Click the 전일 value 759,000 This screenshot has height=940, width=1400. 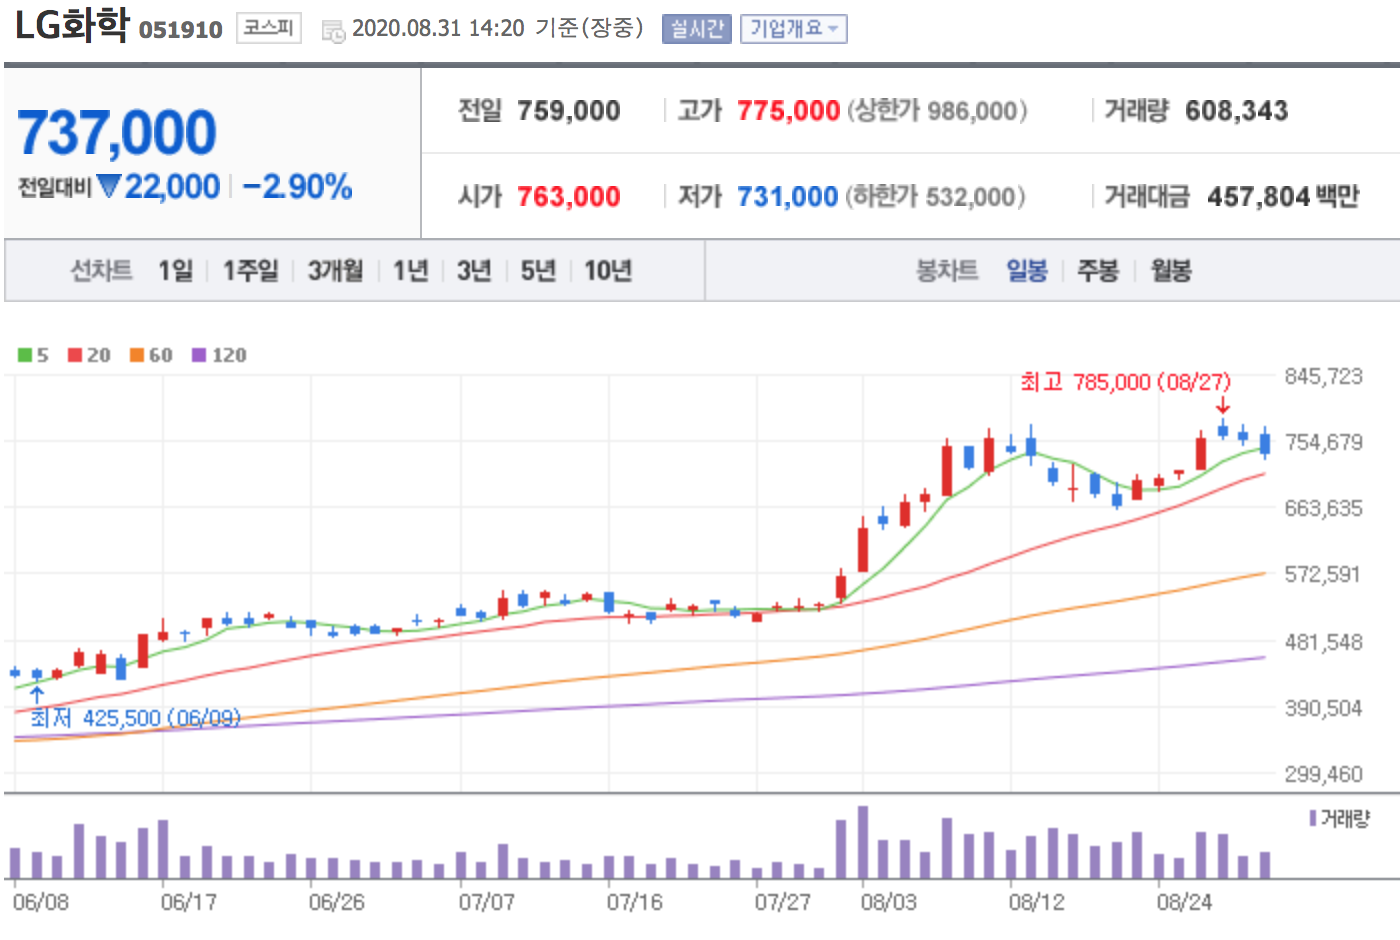coord(569,110)
